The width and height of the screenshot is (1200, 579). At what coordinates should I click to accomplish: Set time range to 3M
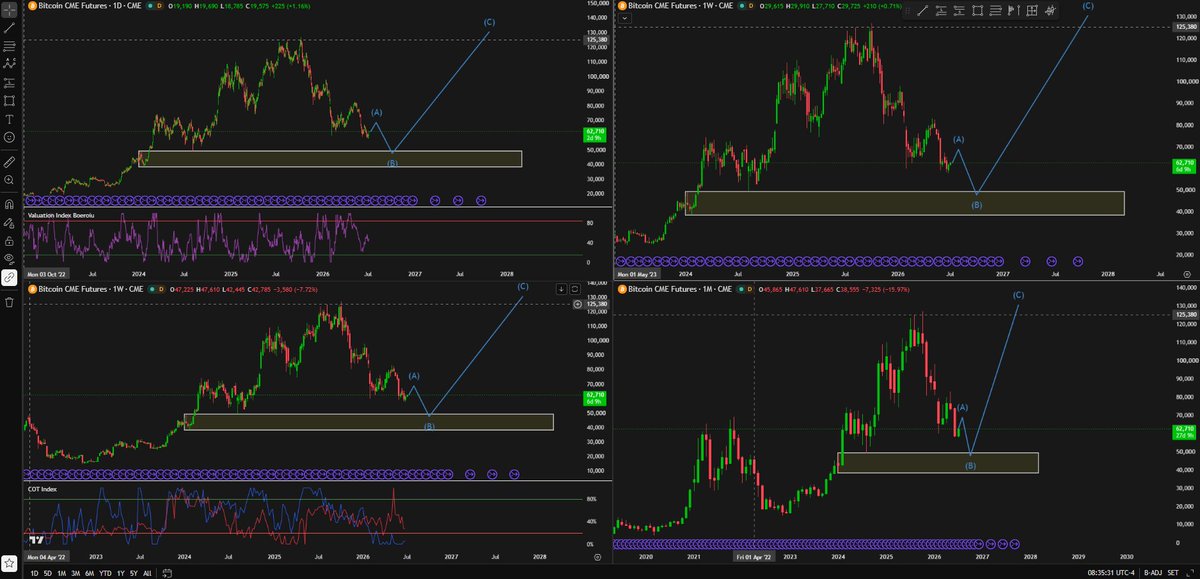(x=76, y=573)
